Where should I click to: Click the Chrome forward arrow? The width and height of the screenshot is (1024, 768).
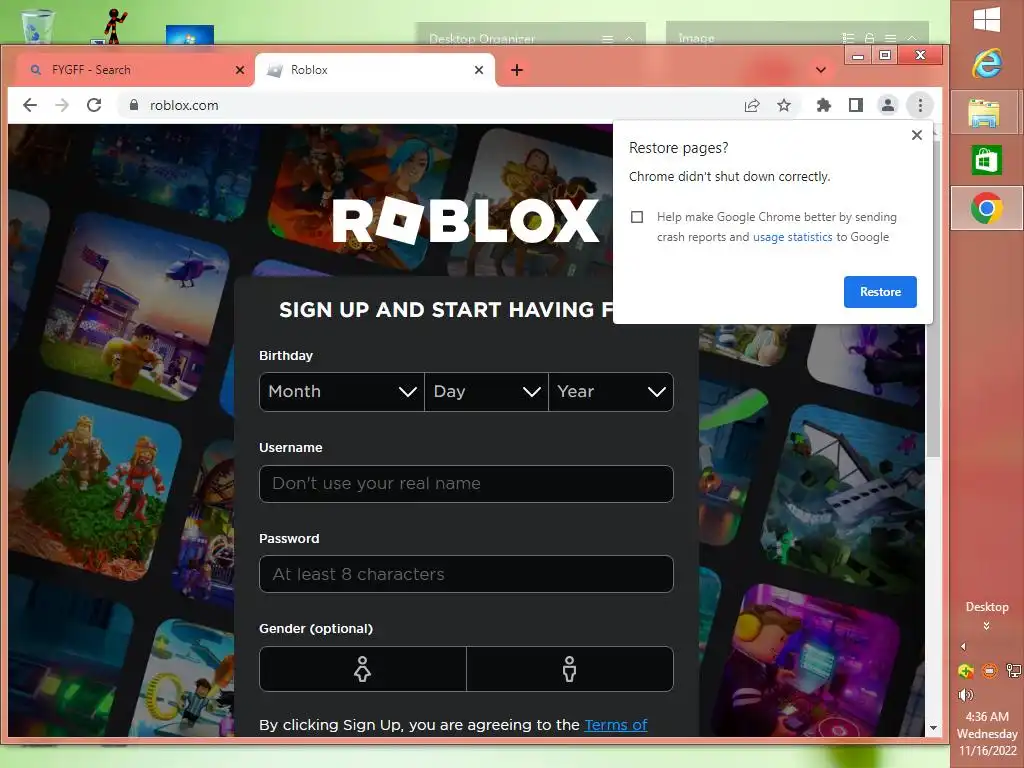tap(62, 105)
